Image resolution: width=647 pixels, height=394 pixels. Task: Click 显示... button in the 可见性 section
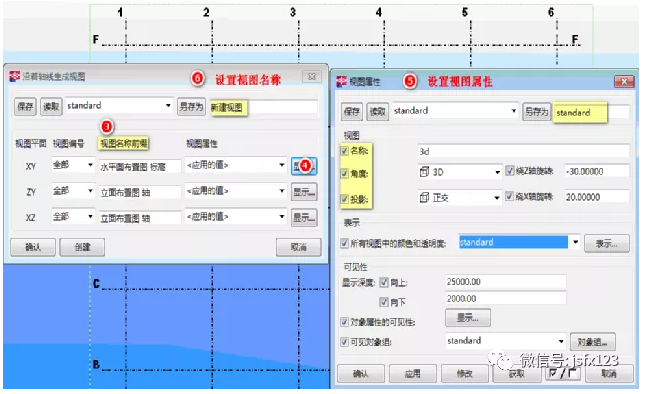coord(468,318)
